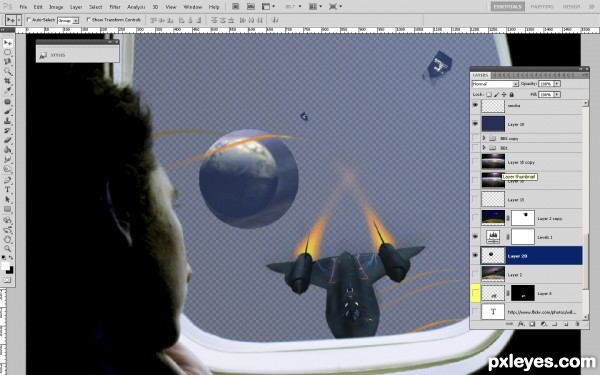Viewport: 600px width, 375px height.
Task: Launch Bridge from the application bar
Action: [235, 7]
